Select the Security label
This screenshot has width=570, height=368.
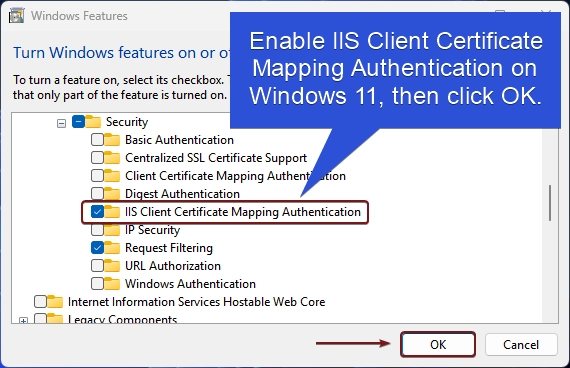point(127,122)
